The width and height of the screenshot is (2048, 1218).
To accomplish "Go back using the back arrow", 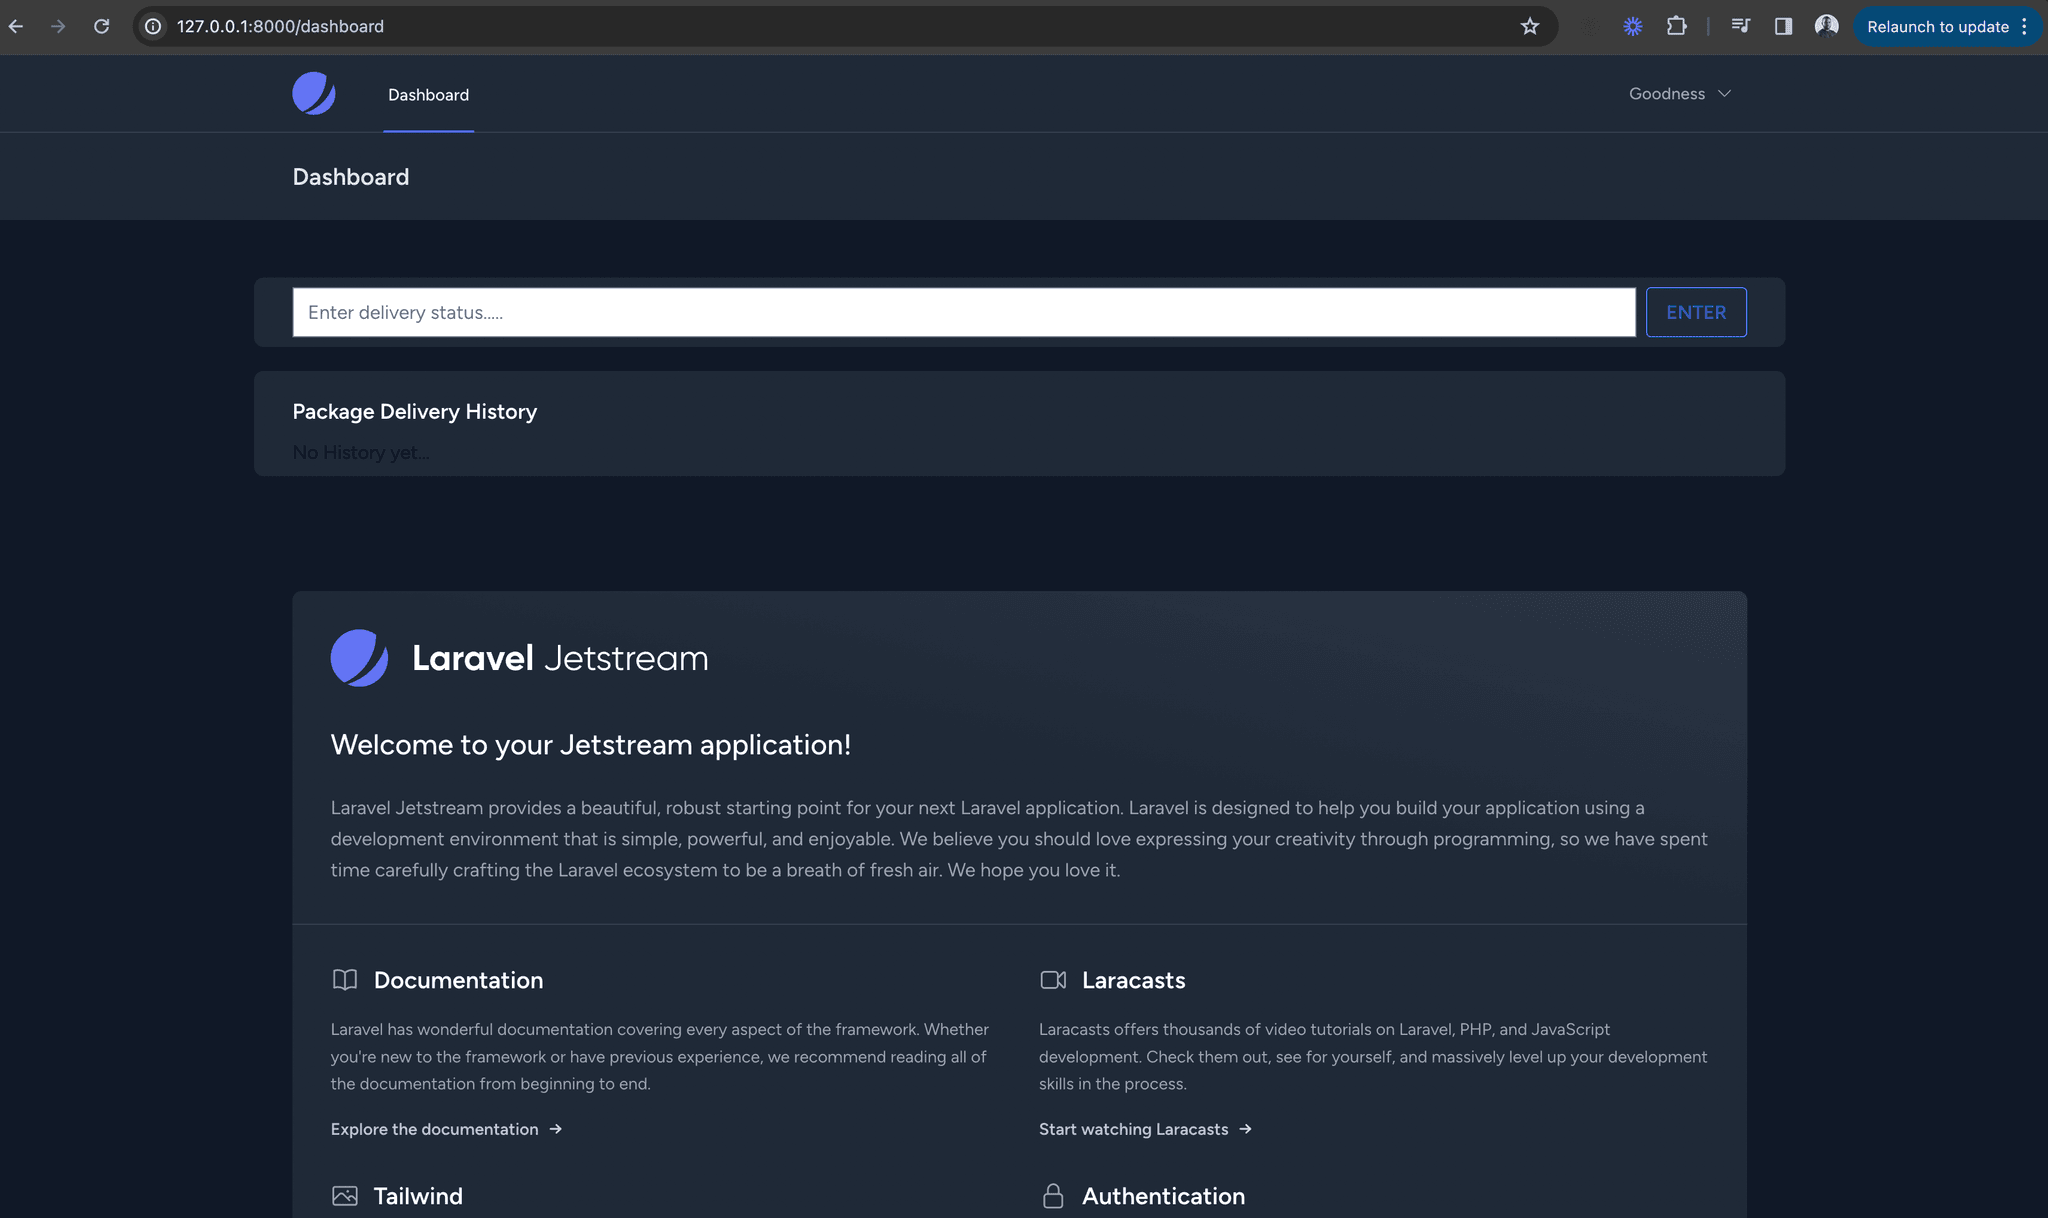I will (16, 26).
